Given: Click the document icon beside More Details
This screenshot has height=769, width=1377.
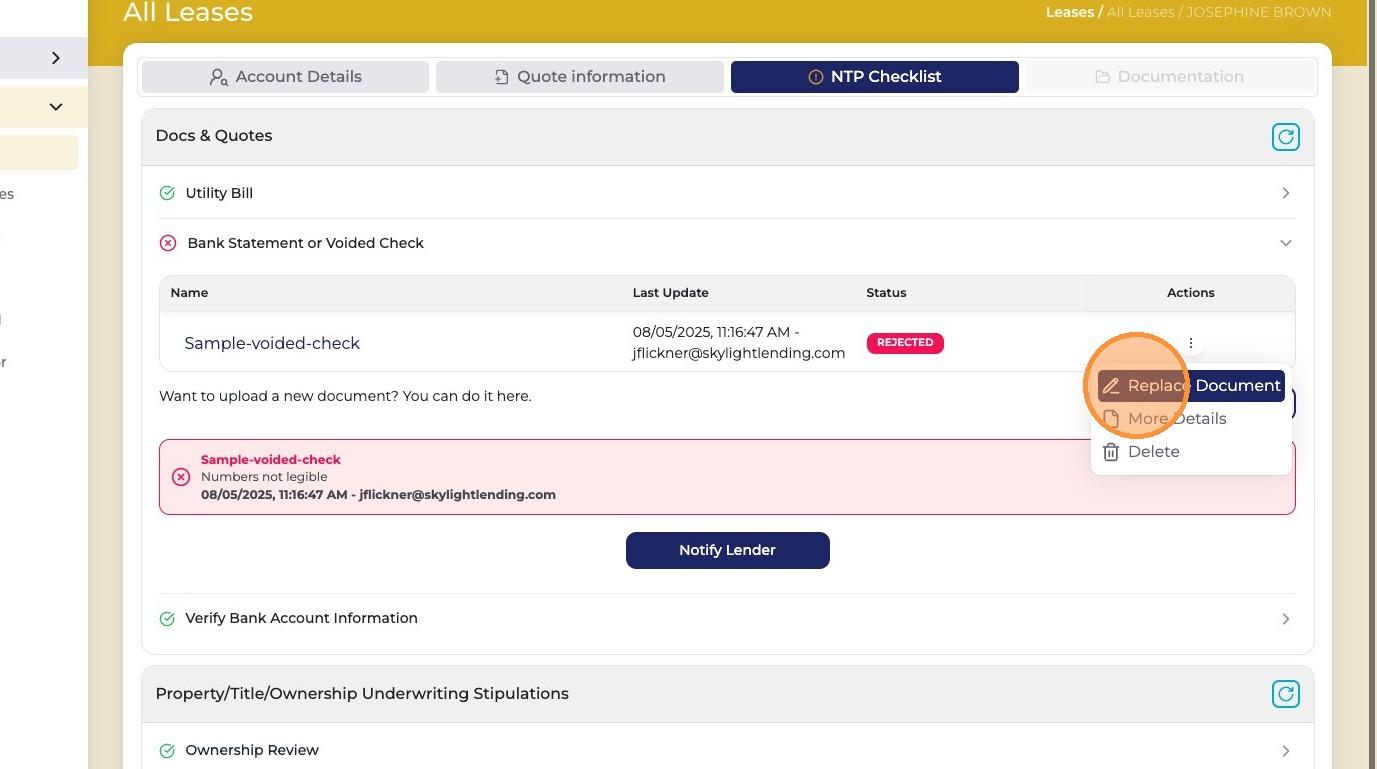Looking at the screenshot, I should (x=1111, y=419).
